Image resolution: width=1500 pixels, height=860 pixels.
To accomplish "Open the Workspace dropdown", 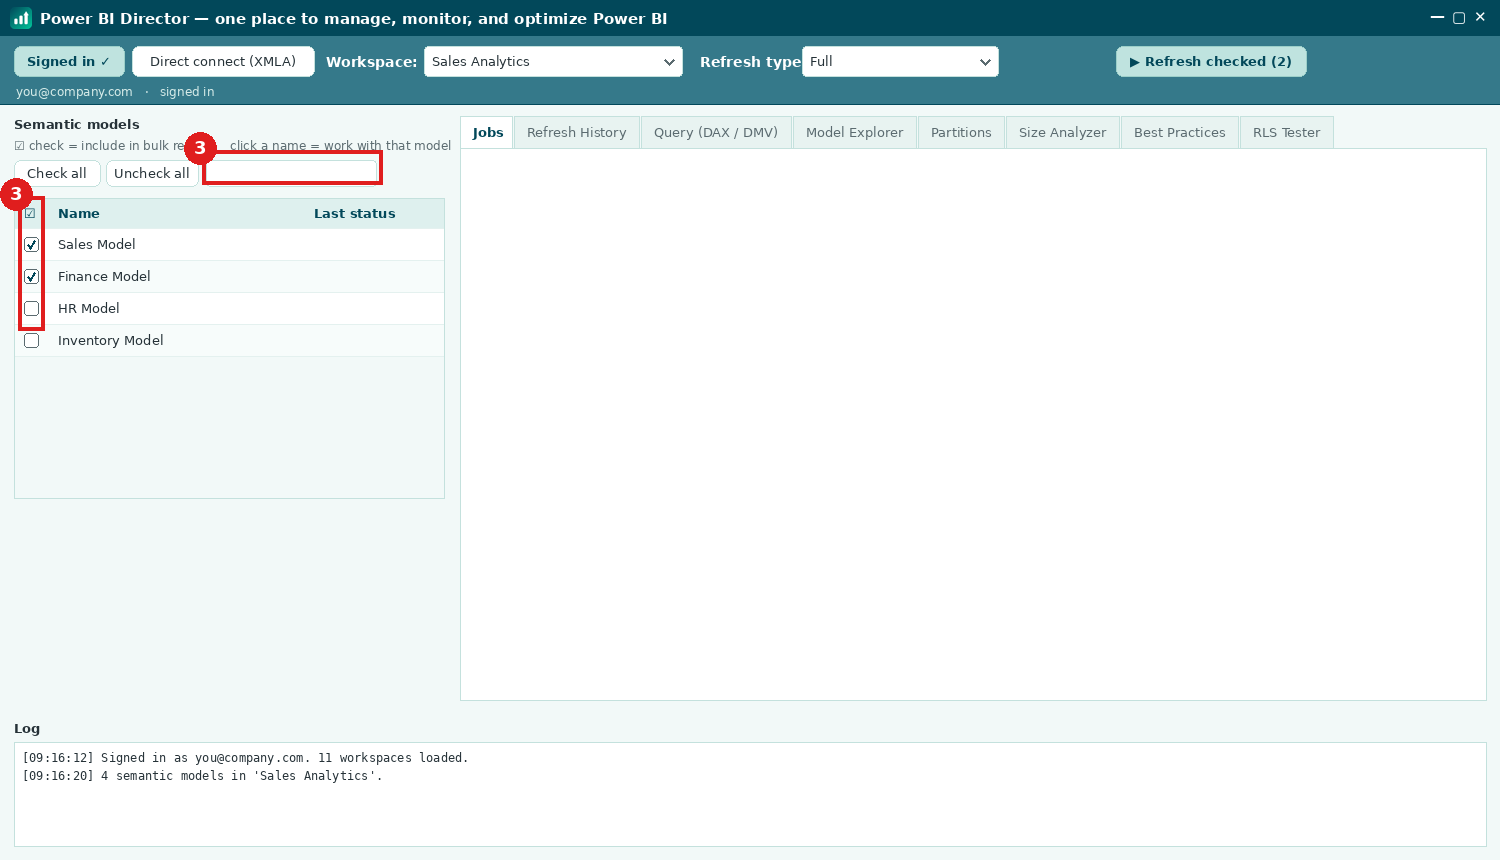I will pyautogui.click(x=553, y=61).
